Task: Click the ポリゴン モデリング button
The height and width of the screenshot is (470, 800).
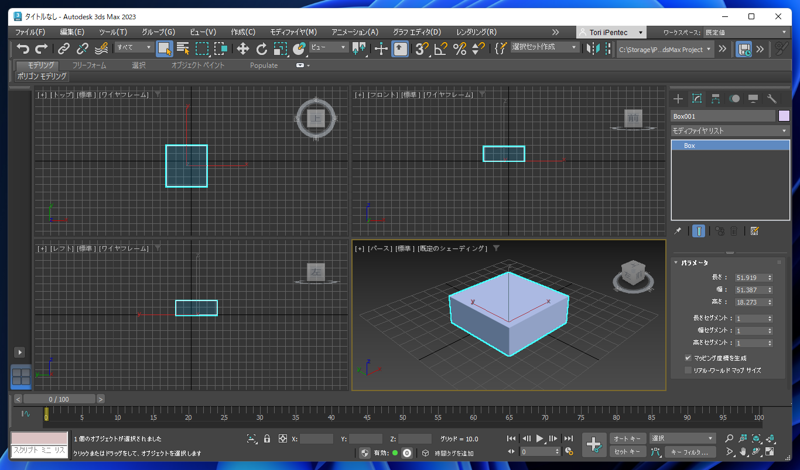Action: coord(42,76)
